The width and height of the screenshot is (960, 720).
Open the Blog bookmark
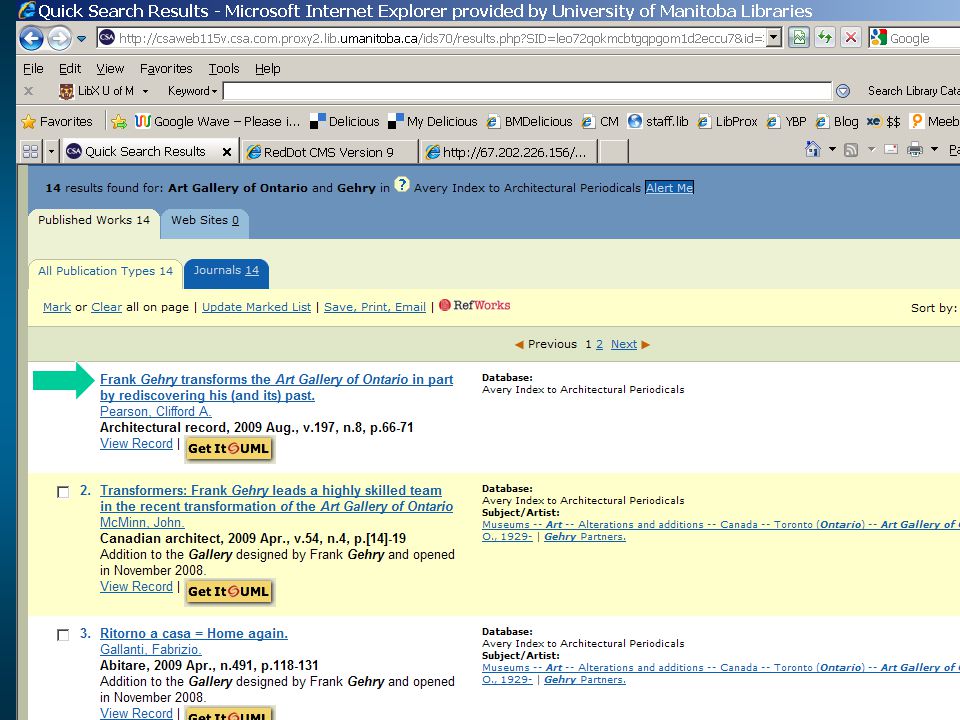837,121
